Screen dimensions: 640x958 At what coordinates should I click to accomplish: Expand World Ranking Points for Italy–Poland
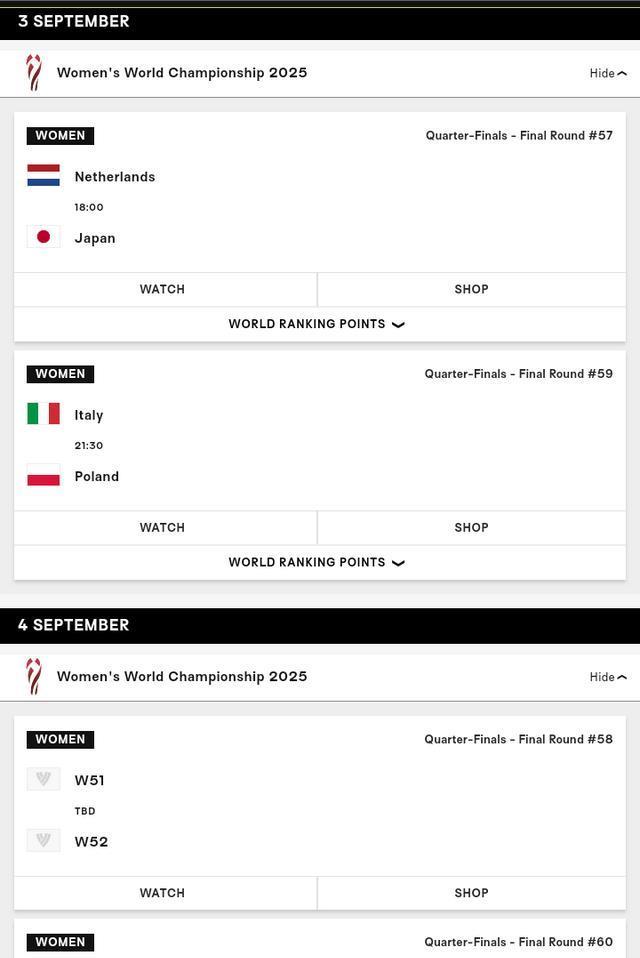pos(319,562)
